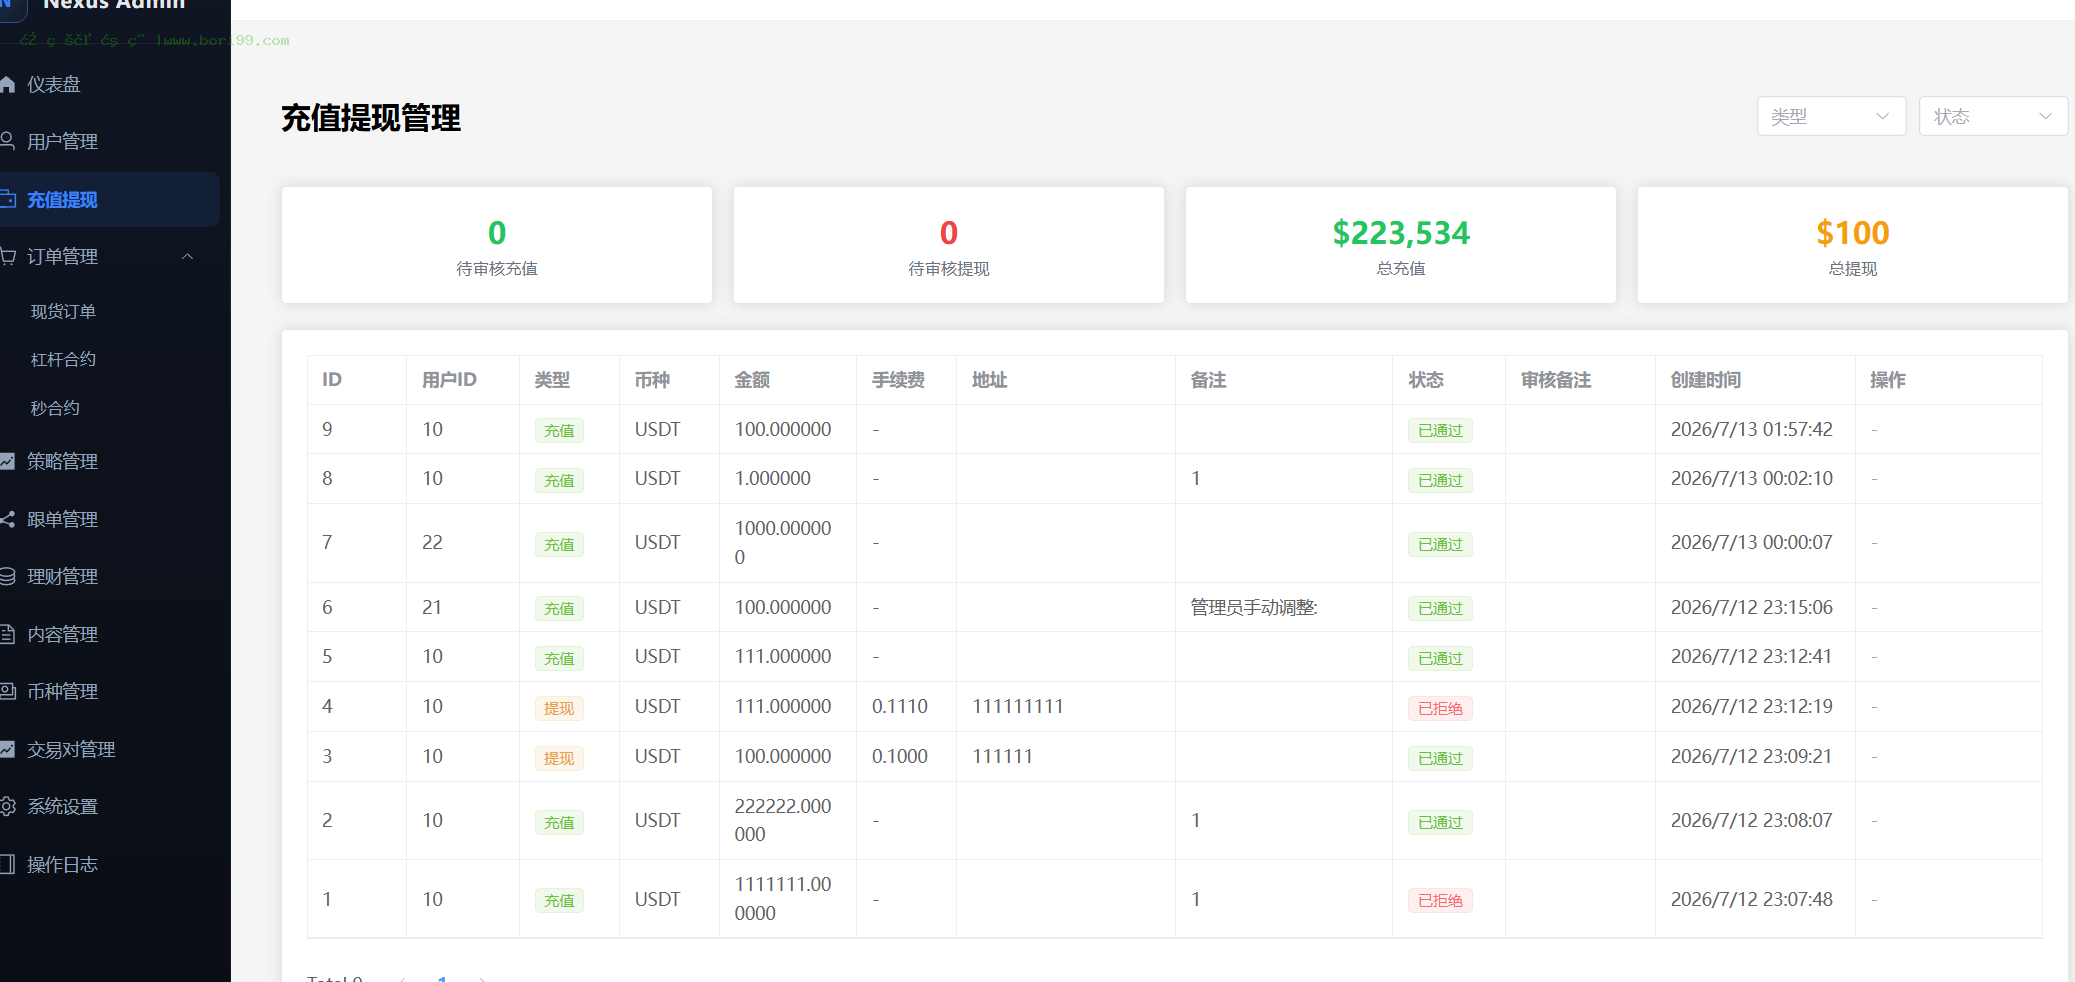Click the fee value 0.1000

(900, 757)
